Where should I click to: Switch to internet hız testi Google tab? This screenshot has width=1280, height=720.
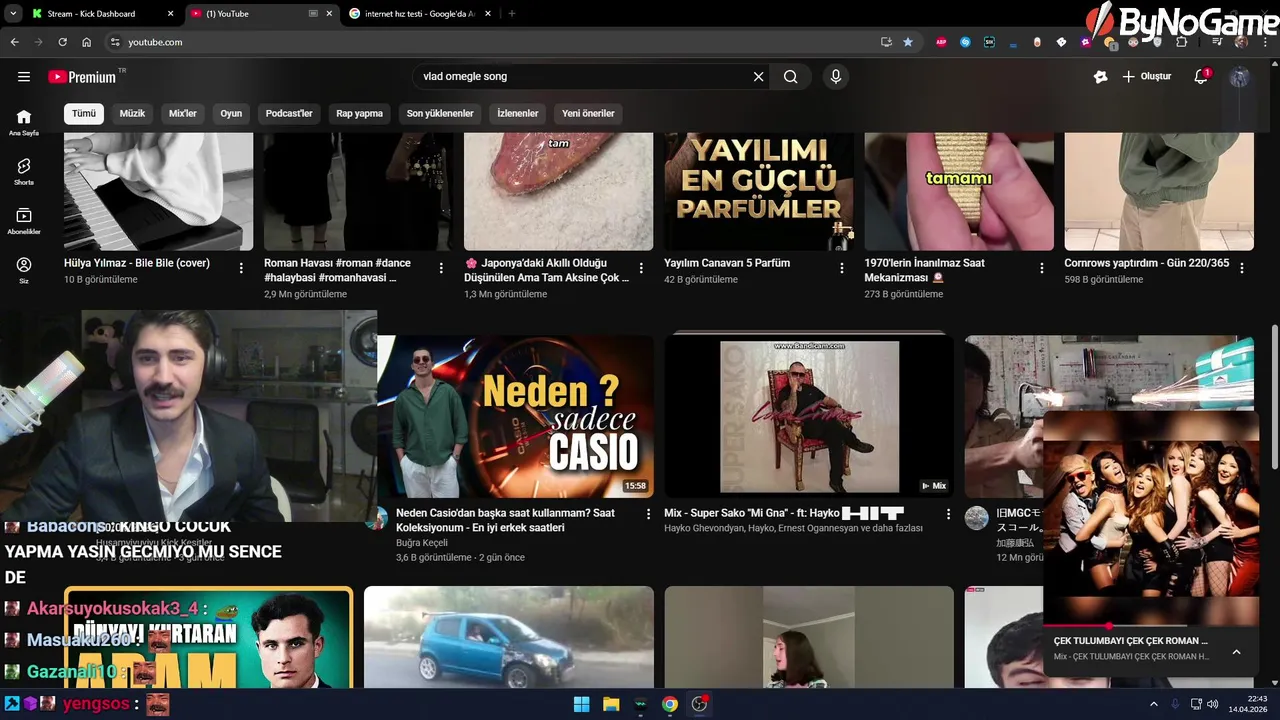(420, 14)
